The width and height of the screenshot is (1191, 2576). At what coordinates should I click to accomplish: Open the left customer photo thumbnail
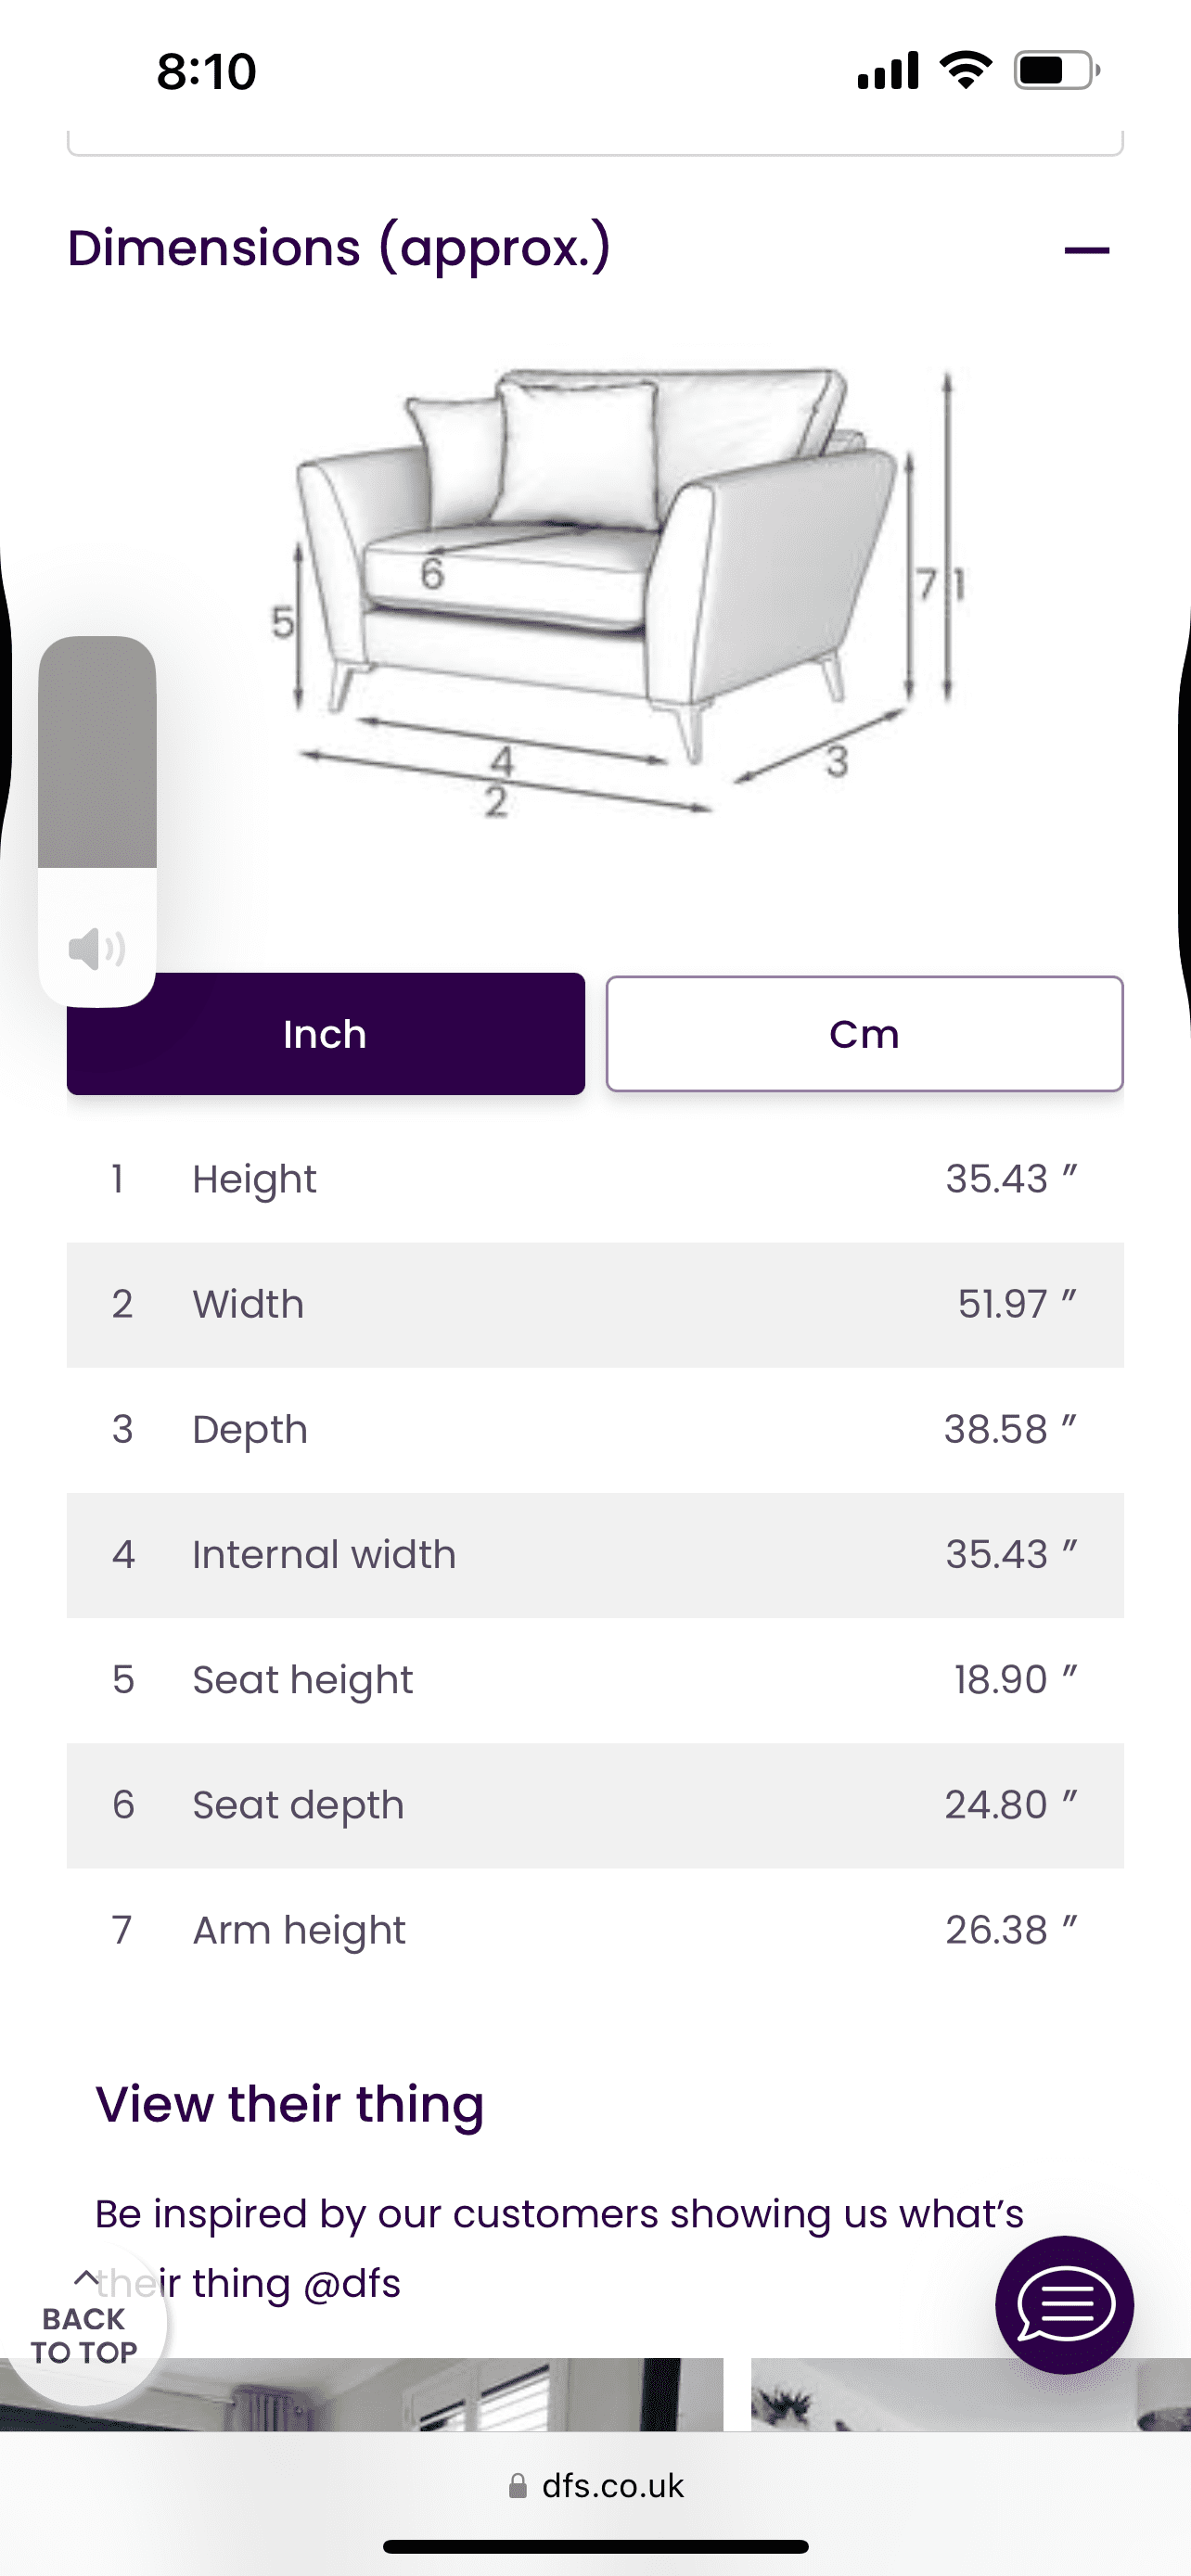click(x=361, y=2394)
